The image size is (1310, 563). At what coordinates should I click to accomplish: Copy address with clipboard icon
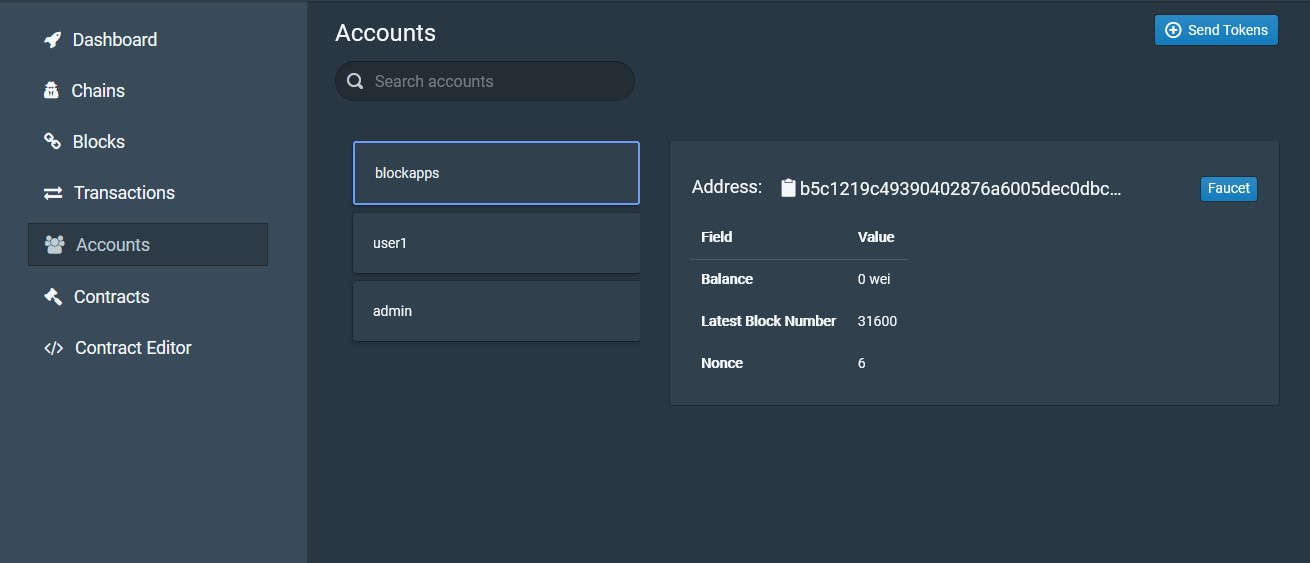tap(788, 188)
